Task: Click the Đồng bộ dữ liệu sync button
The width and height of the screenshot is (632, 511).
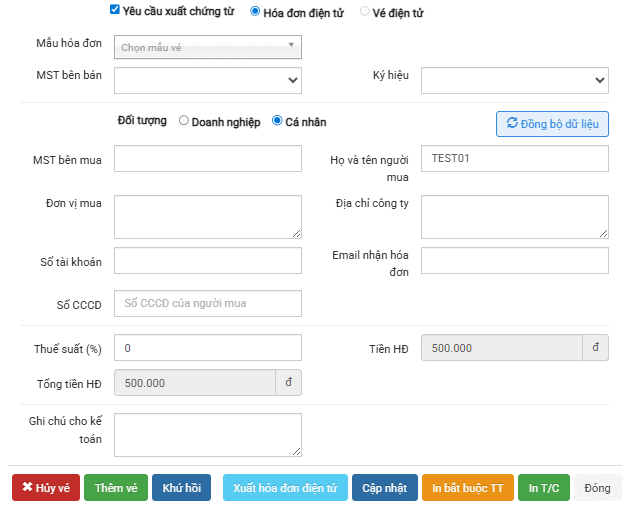Action: [x=552, y=123]
